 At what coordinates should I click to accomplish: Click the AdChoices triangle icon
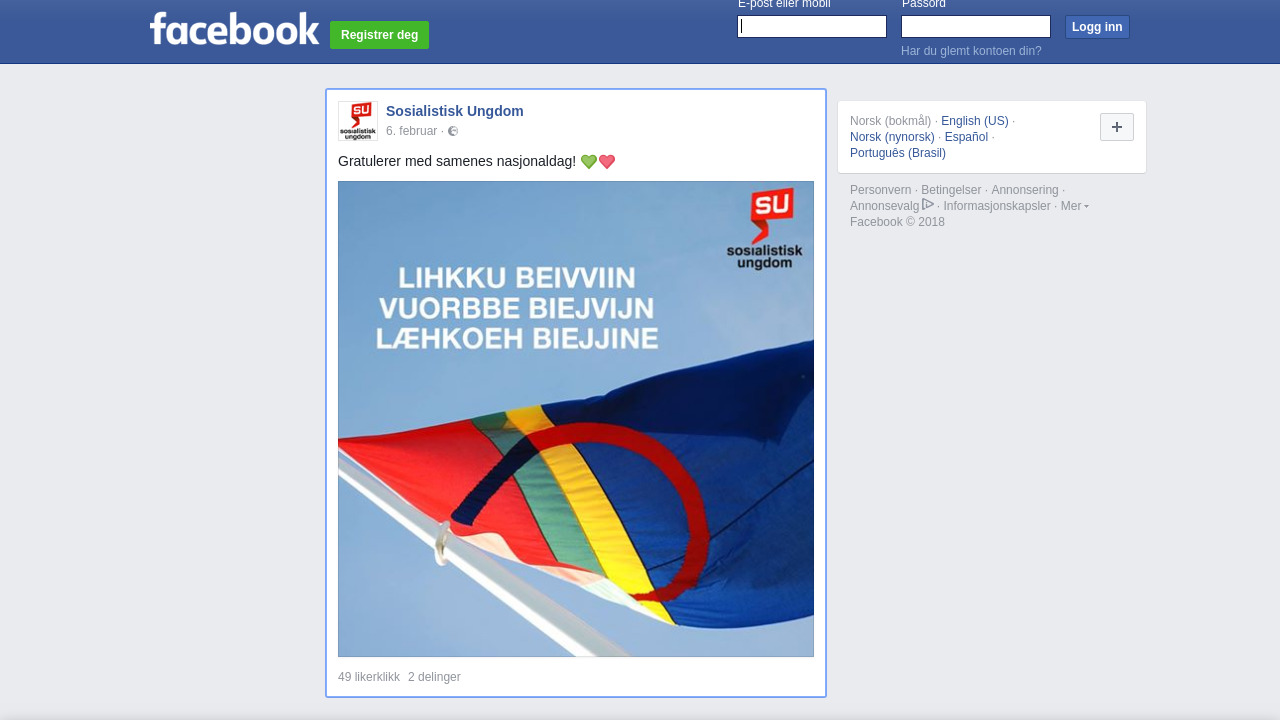[928, 204]
